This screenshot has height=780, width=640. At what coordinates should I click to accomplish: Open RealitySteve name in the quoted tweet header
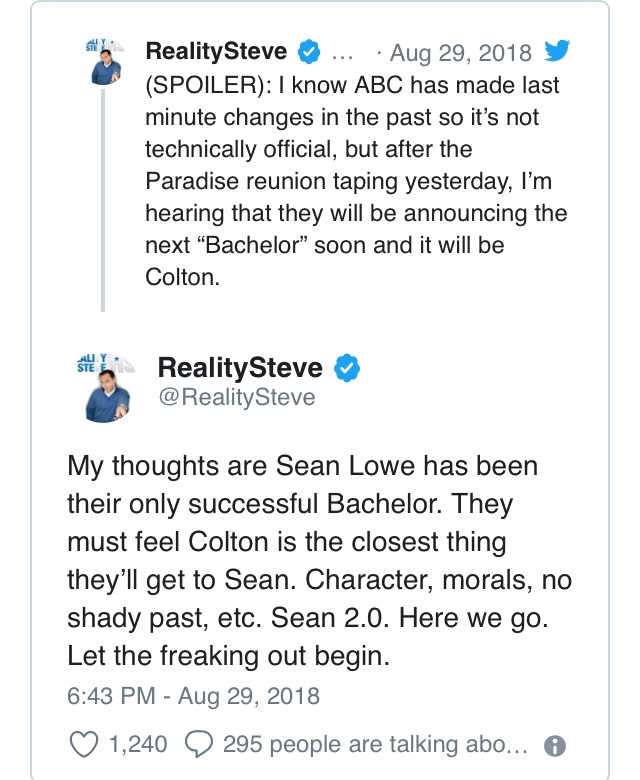pos(216,52)
